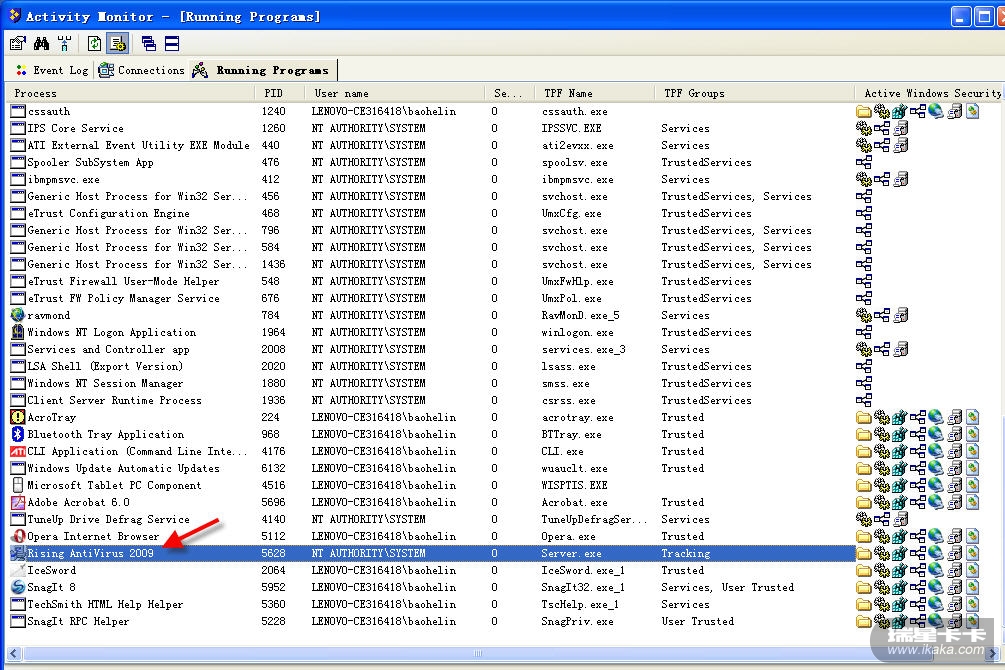Image resolution: width=1005 pixels, height=670 pixels.
Task: Click the ravmond globe process icon
Action: (18, 315)
